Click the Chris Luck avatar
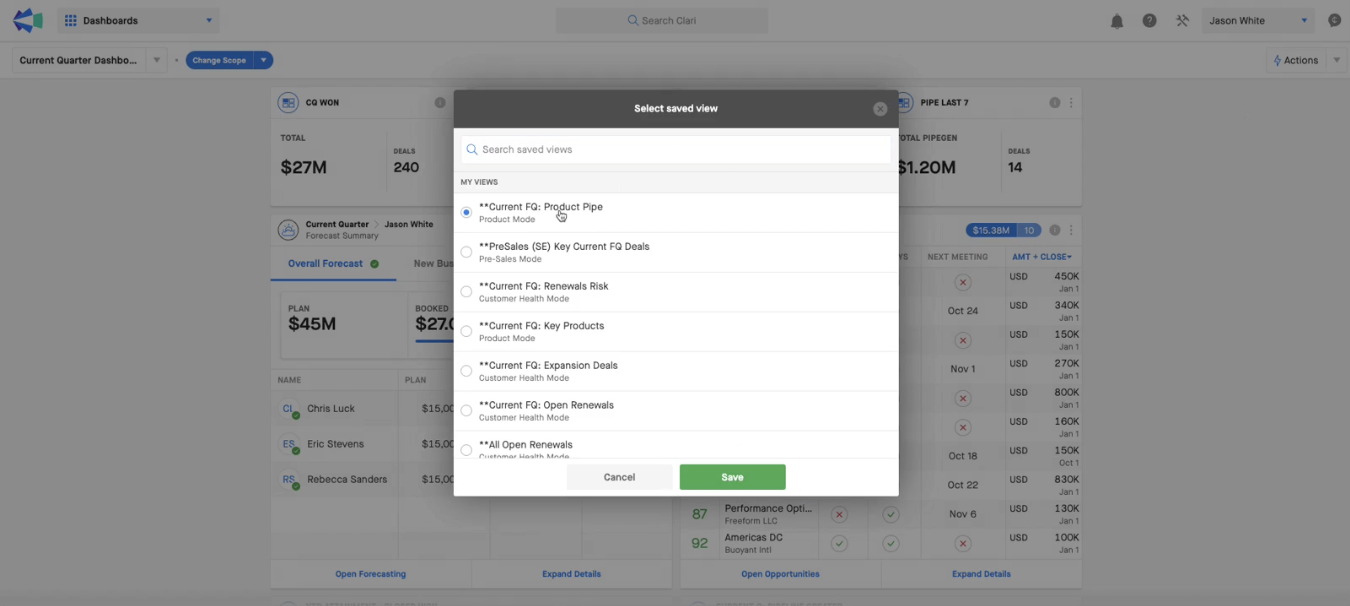Viewport: 1350px width, 606px height. click(290, 409)
